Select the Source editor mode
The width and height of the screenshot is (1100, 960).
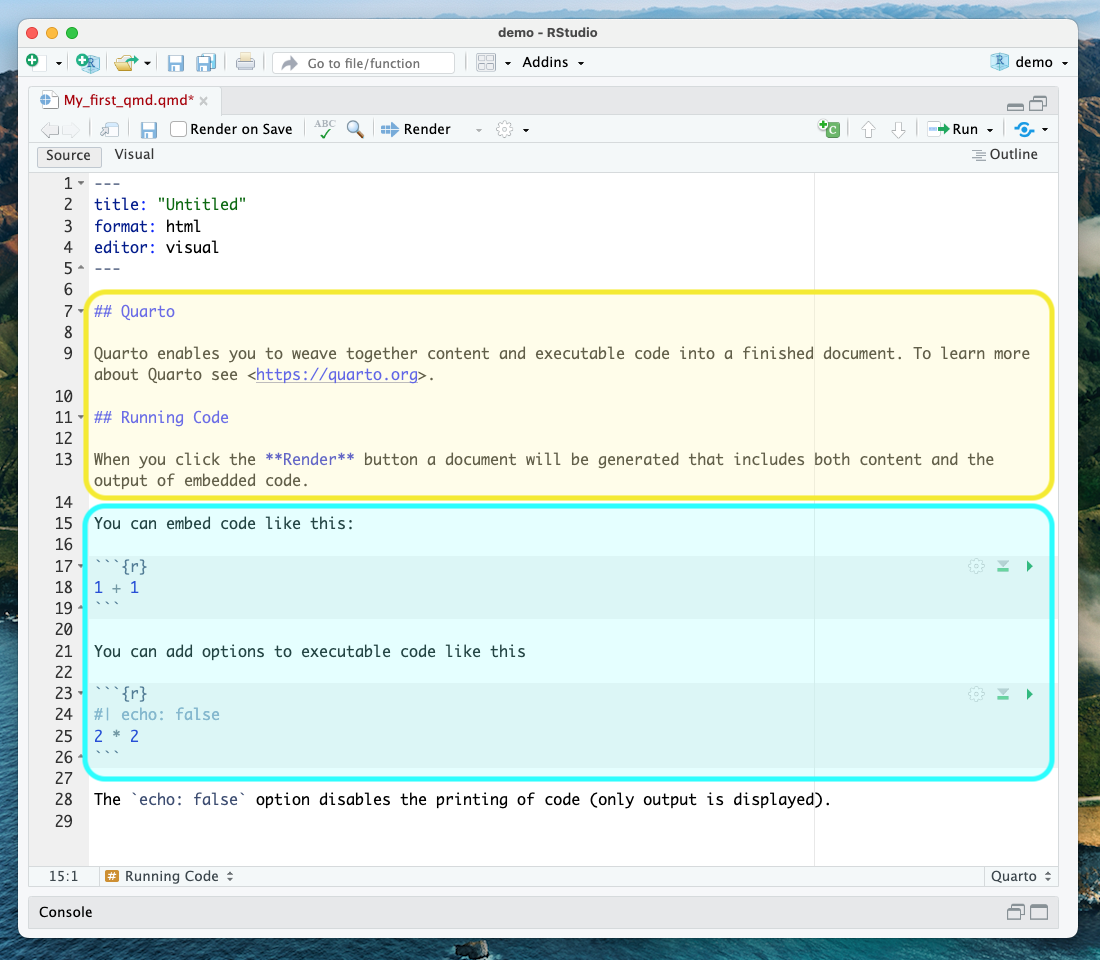(69, 156)
